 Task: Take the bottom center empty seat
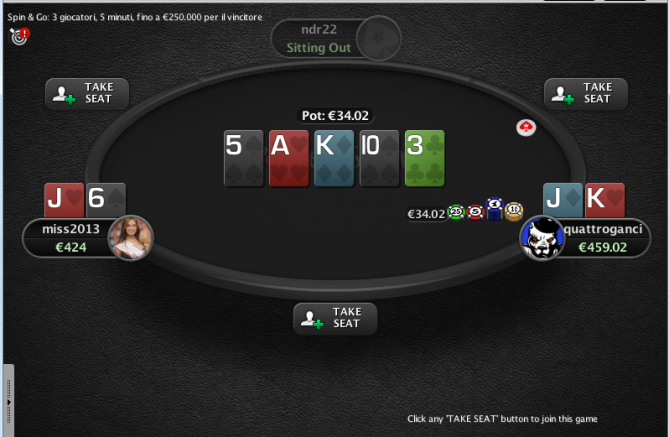(x=335, y=319)
